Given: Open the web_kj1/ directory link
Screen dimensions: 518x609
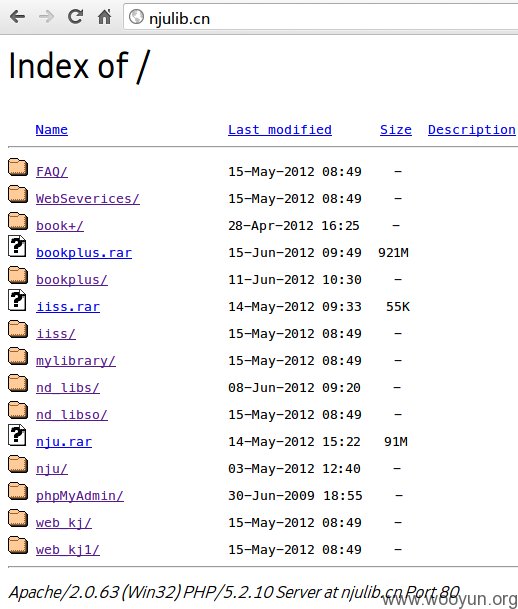Looking at the screenshot, I should point(68,550).
